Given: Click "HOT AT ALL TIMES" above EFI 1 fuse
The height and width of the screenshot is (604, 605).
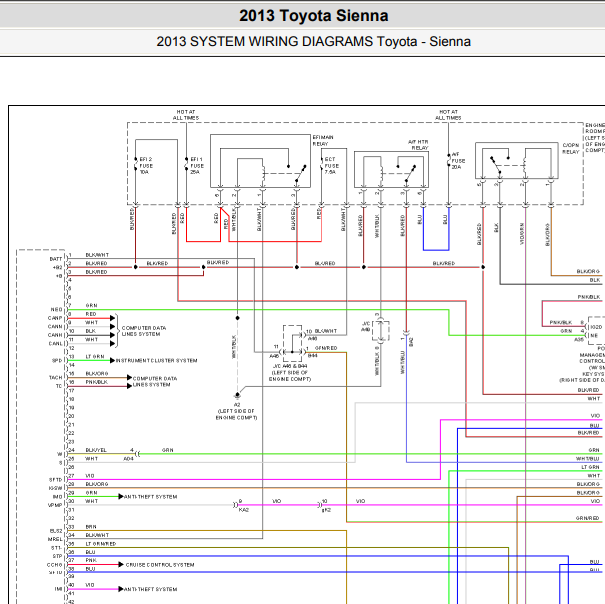Looking at the screenshot, I should pos(186,115).
